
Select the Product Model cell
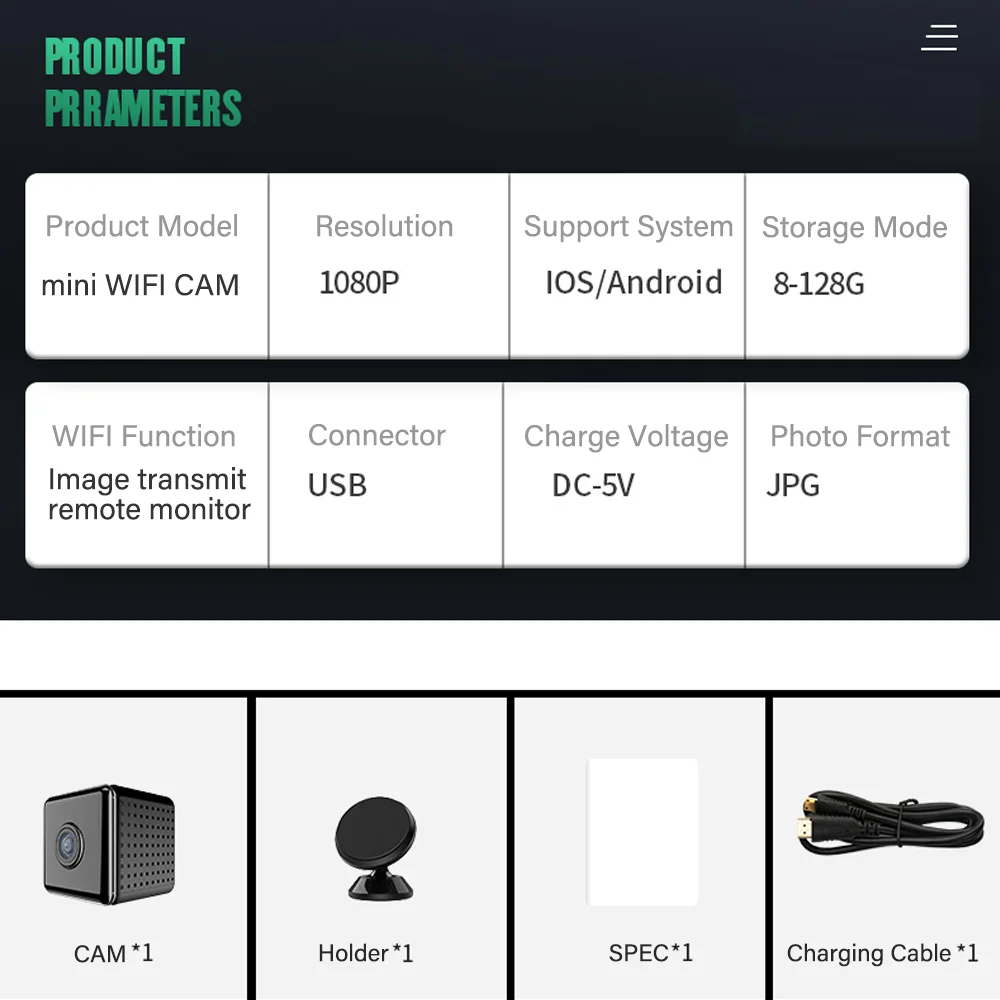pos(147,265)
